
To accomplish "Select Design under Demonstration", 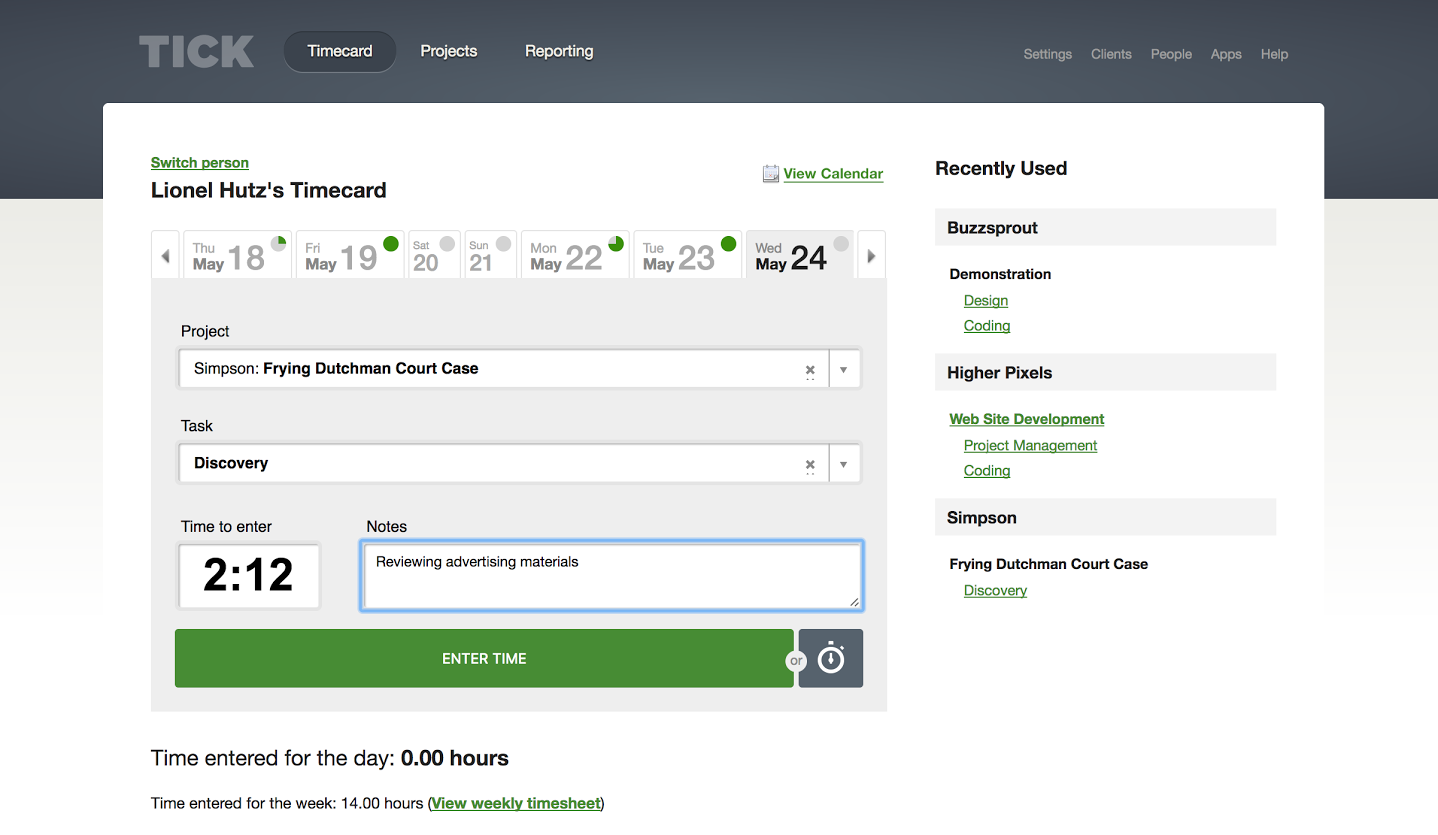I will 986,300.
